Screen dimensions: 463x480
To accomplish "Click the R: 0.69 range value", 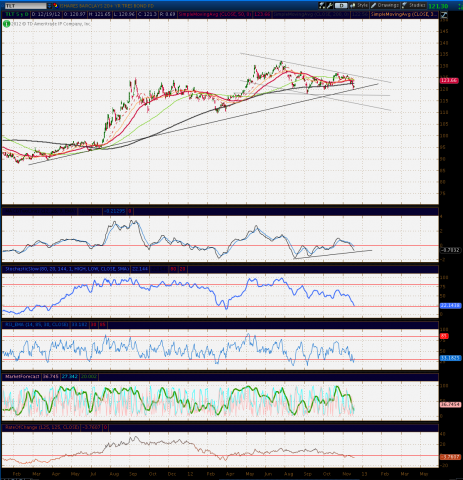I will point(167,14).
